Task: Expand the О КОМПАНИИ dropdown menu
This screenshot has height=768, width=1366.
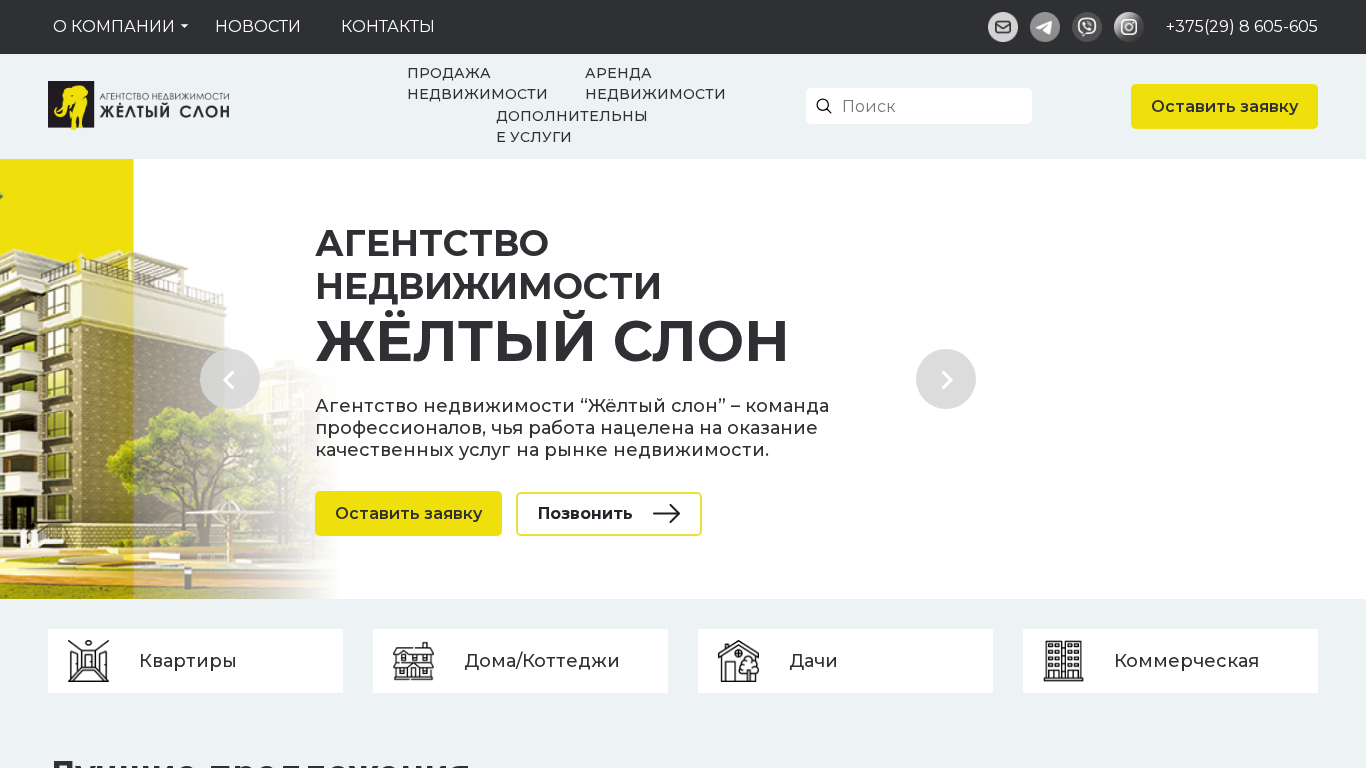Action: [120, 27]
